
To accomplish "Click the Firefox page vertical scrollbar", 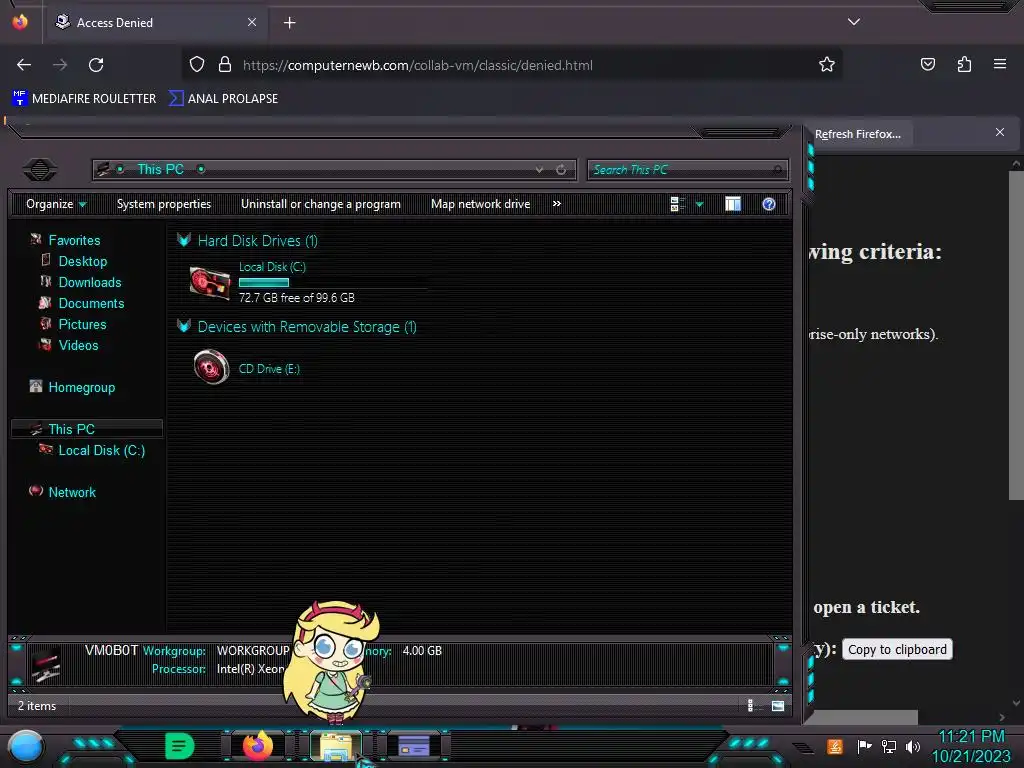I will pos(1016,336).
